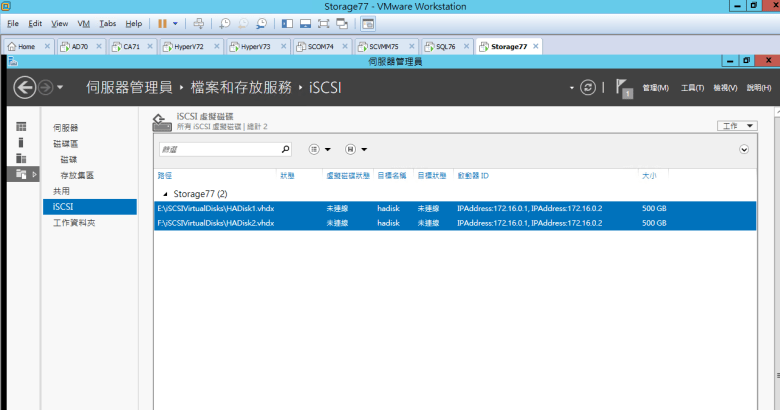Viewport: 780px width, 410px height.
Task: Click the Server Manager refresh icon
Action: pyautogui.click(x=589, y=88)
